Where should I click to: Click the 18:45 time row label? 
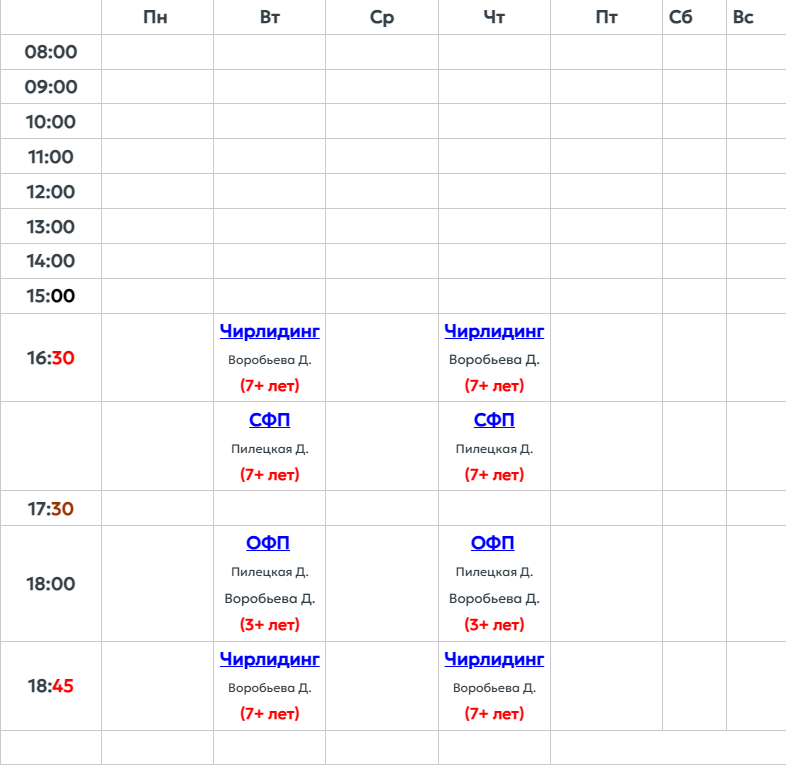click(51, 686)
